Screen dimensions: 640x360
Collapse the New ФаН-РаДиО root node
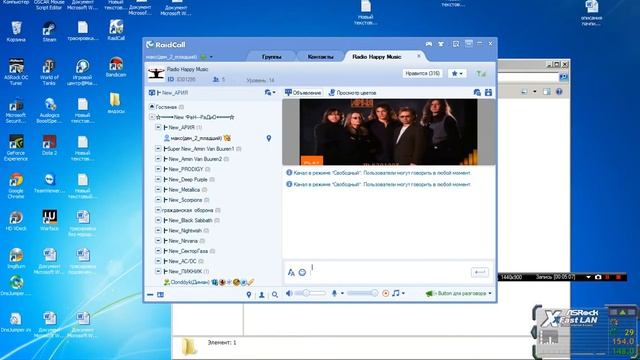[151, 117]
